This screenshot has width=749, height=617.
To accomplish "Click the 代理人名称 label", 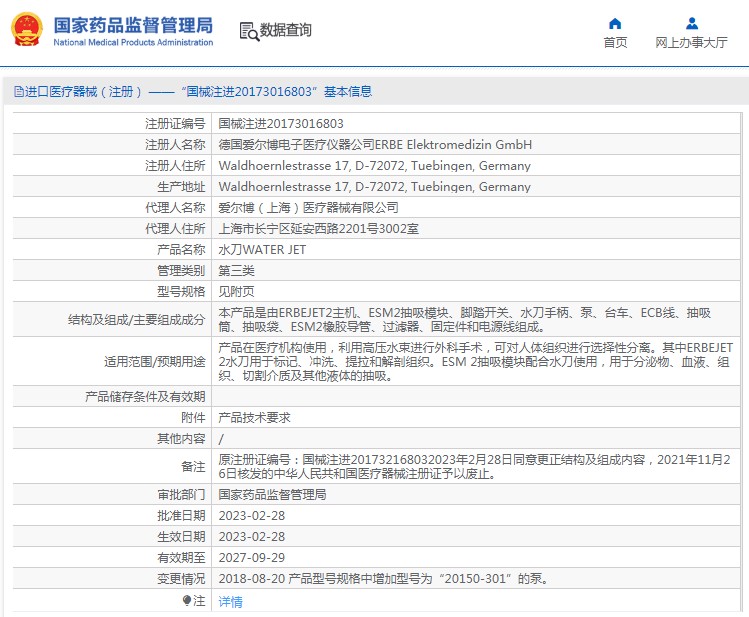I will coord(175,208).
